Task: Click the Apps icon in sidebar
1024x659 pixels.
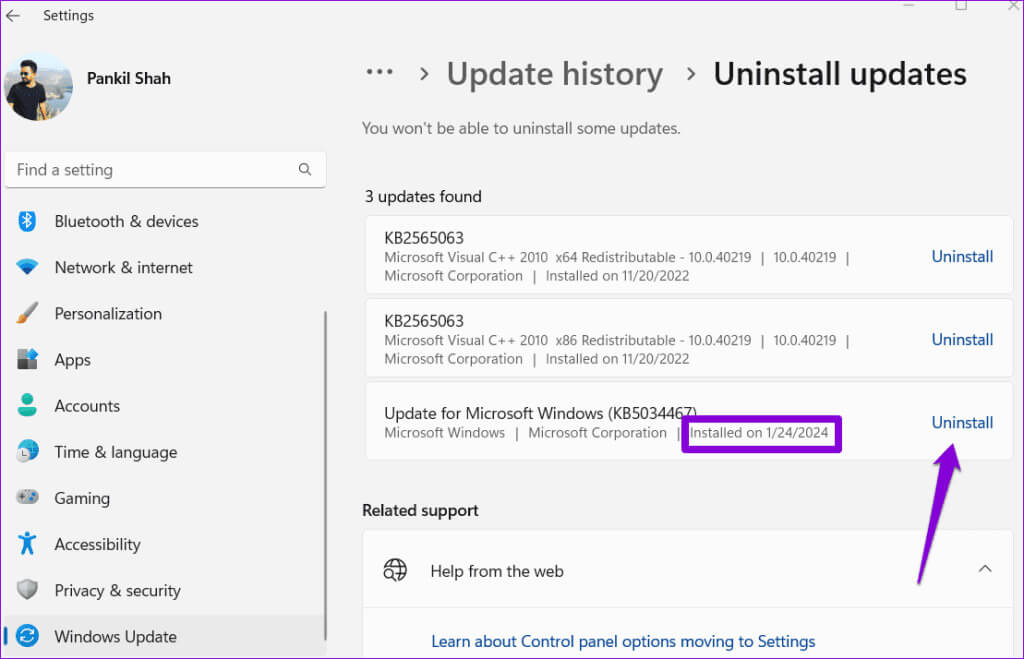Action: [x=27, y=359]
